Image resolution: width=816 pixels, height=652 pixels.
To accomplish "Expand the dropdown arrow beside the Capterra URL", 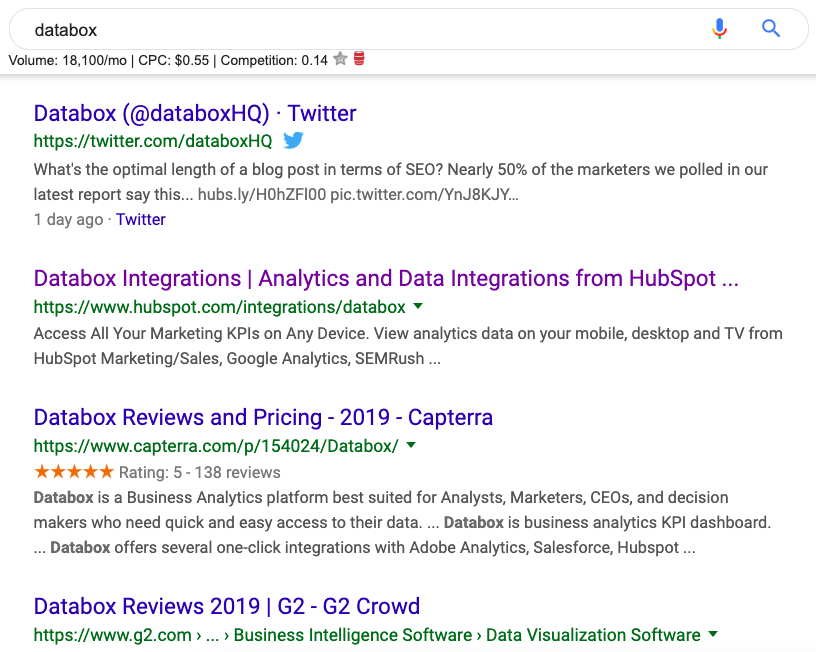I will (x=411, y=444).
